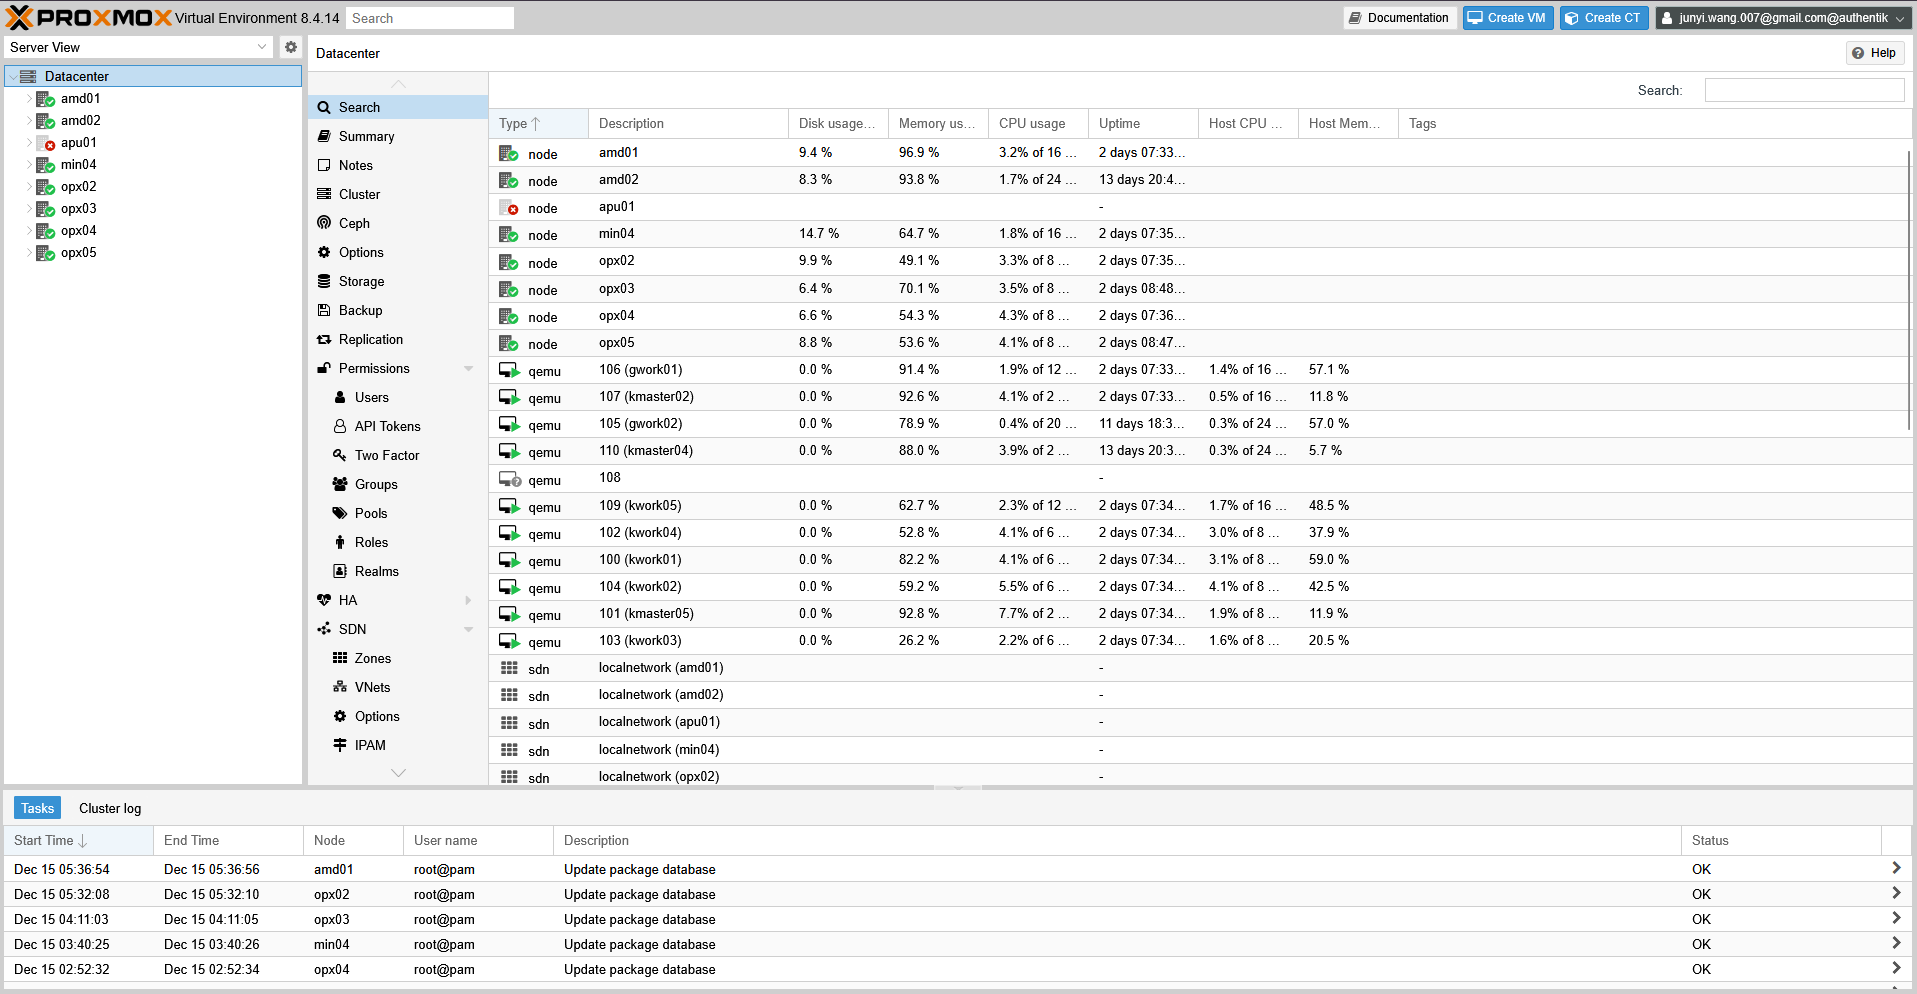Expand the amd01 node in the tree
The image size is (1917, 994).
click(x=28, y=98)
